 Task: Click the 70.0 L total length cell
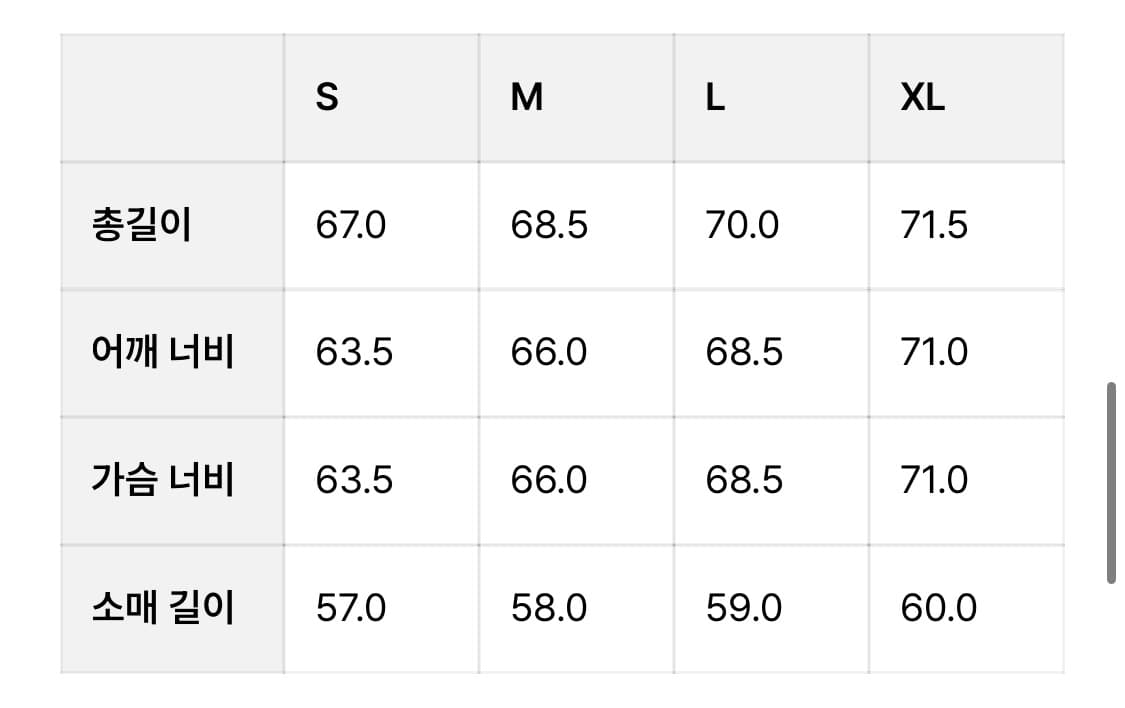(x=742, y=226)
